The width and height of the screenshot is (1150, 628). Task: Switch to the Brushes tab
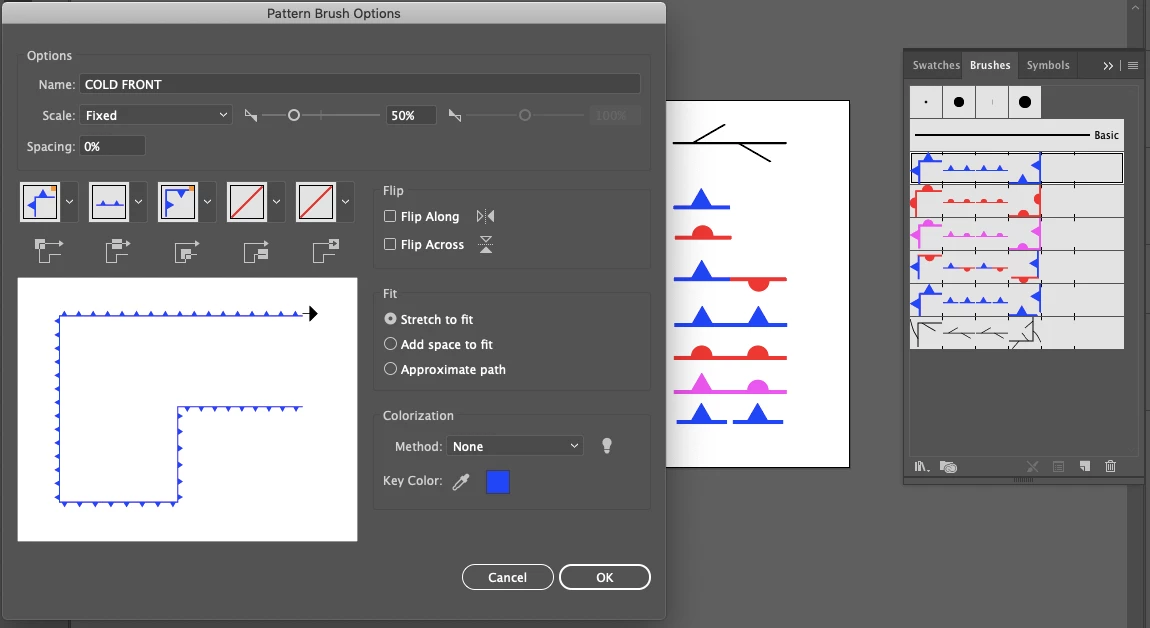989,65
